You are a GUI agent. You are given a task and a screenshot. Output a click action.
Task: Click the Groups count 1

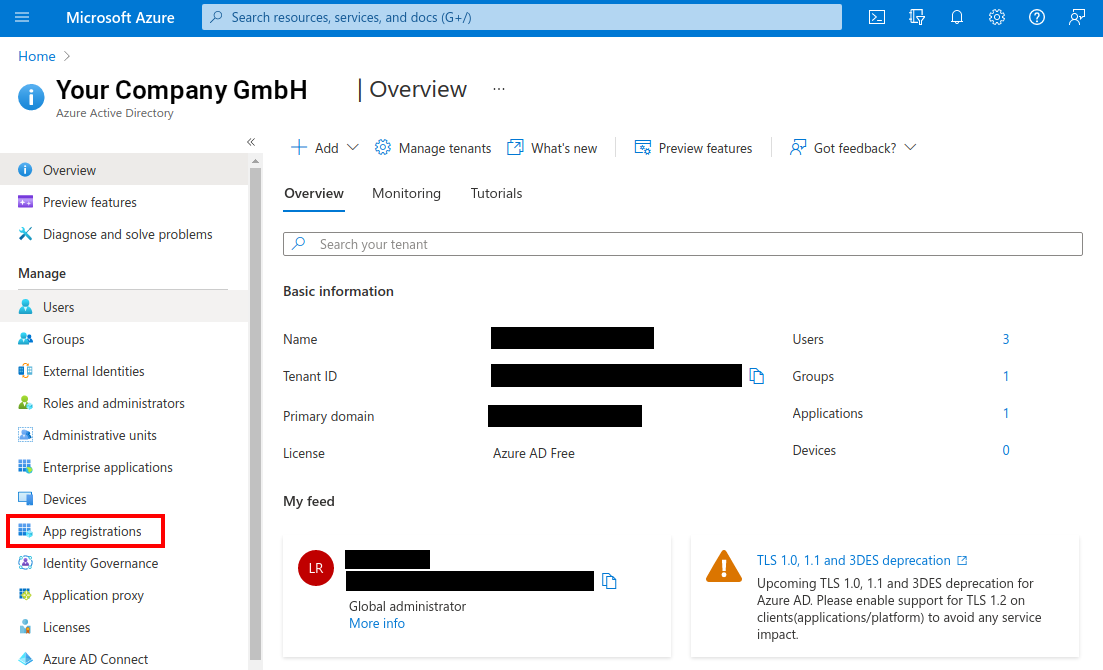point(1006,377)
